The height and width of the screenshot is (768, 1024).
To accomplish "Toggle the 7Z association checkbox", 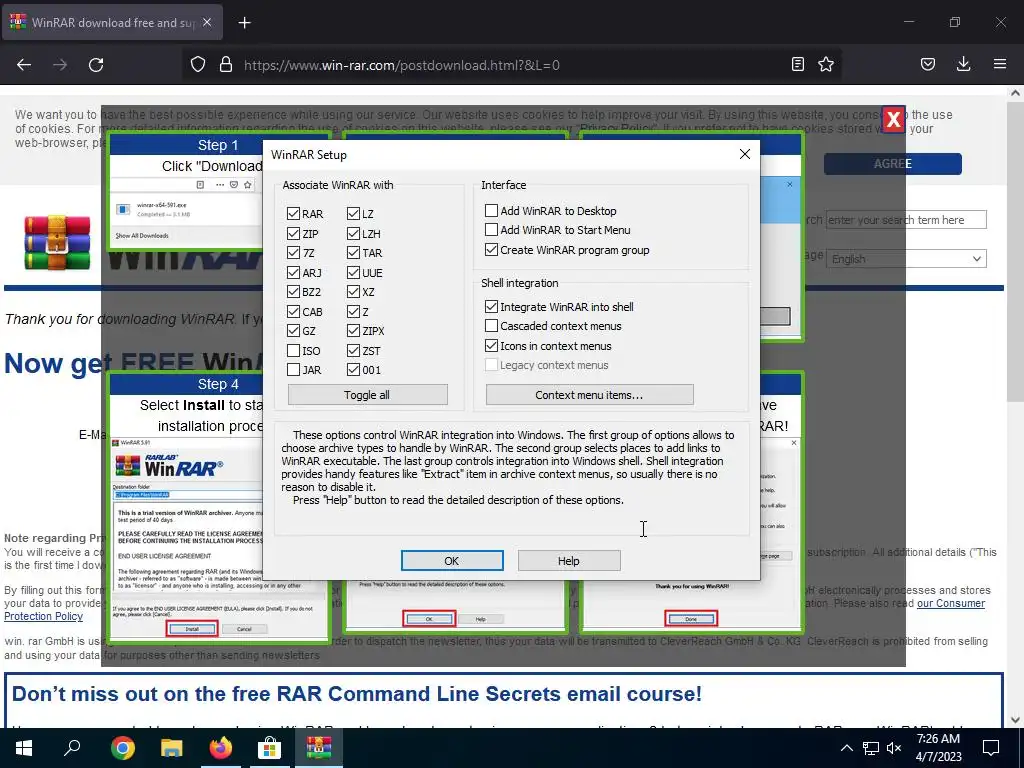I will point(293,253).
